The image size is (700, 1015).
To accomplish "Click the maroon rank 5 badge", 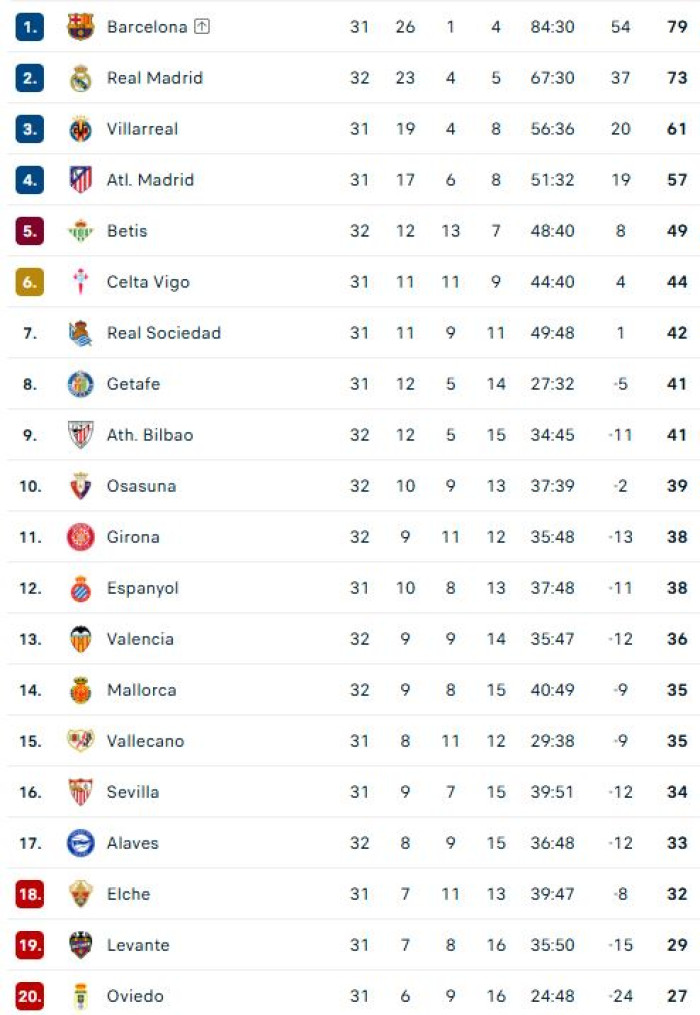I will coord(30,231).
